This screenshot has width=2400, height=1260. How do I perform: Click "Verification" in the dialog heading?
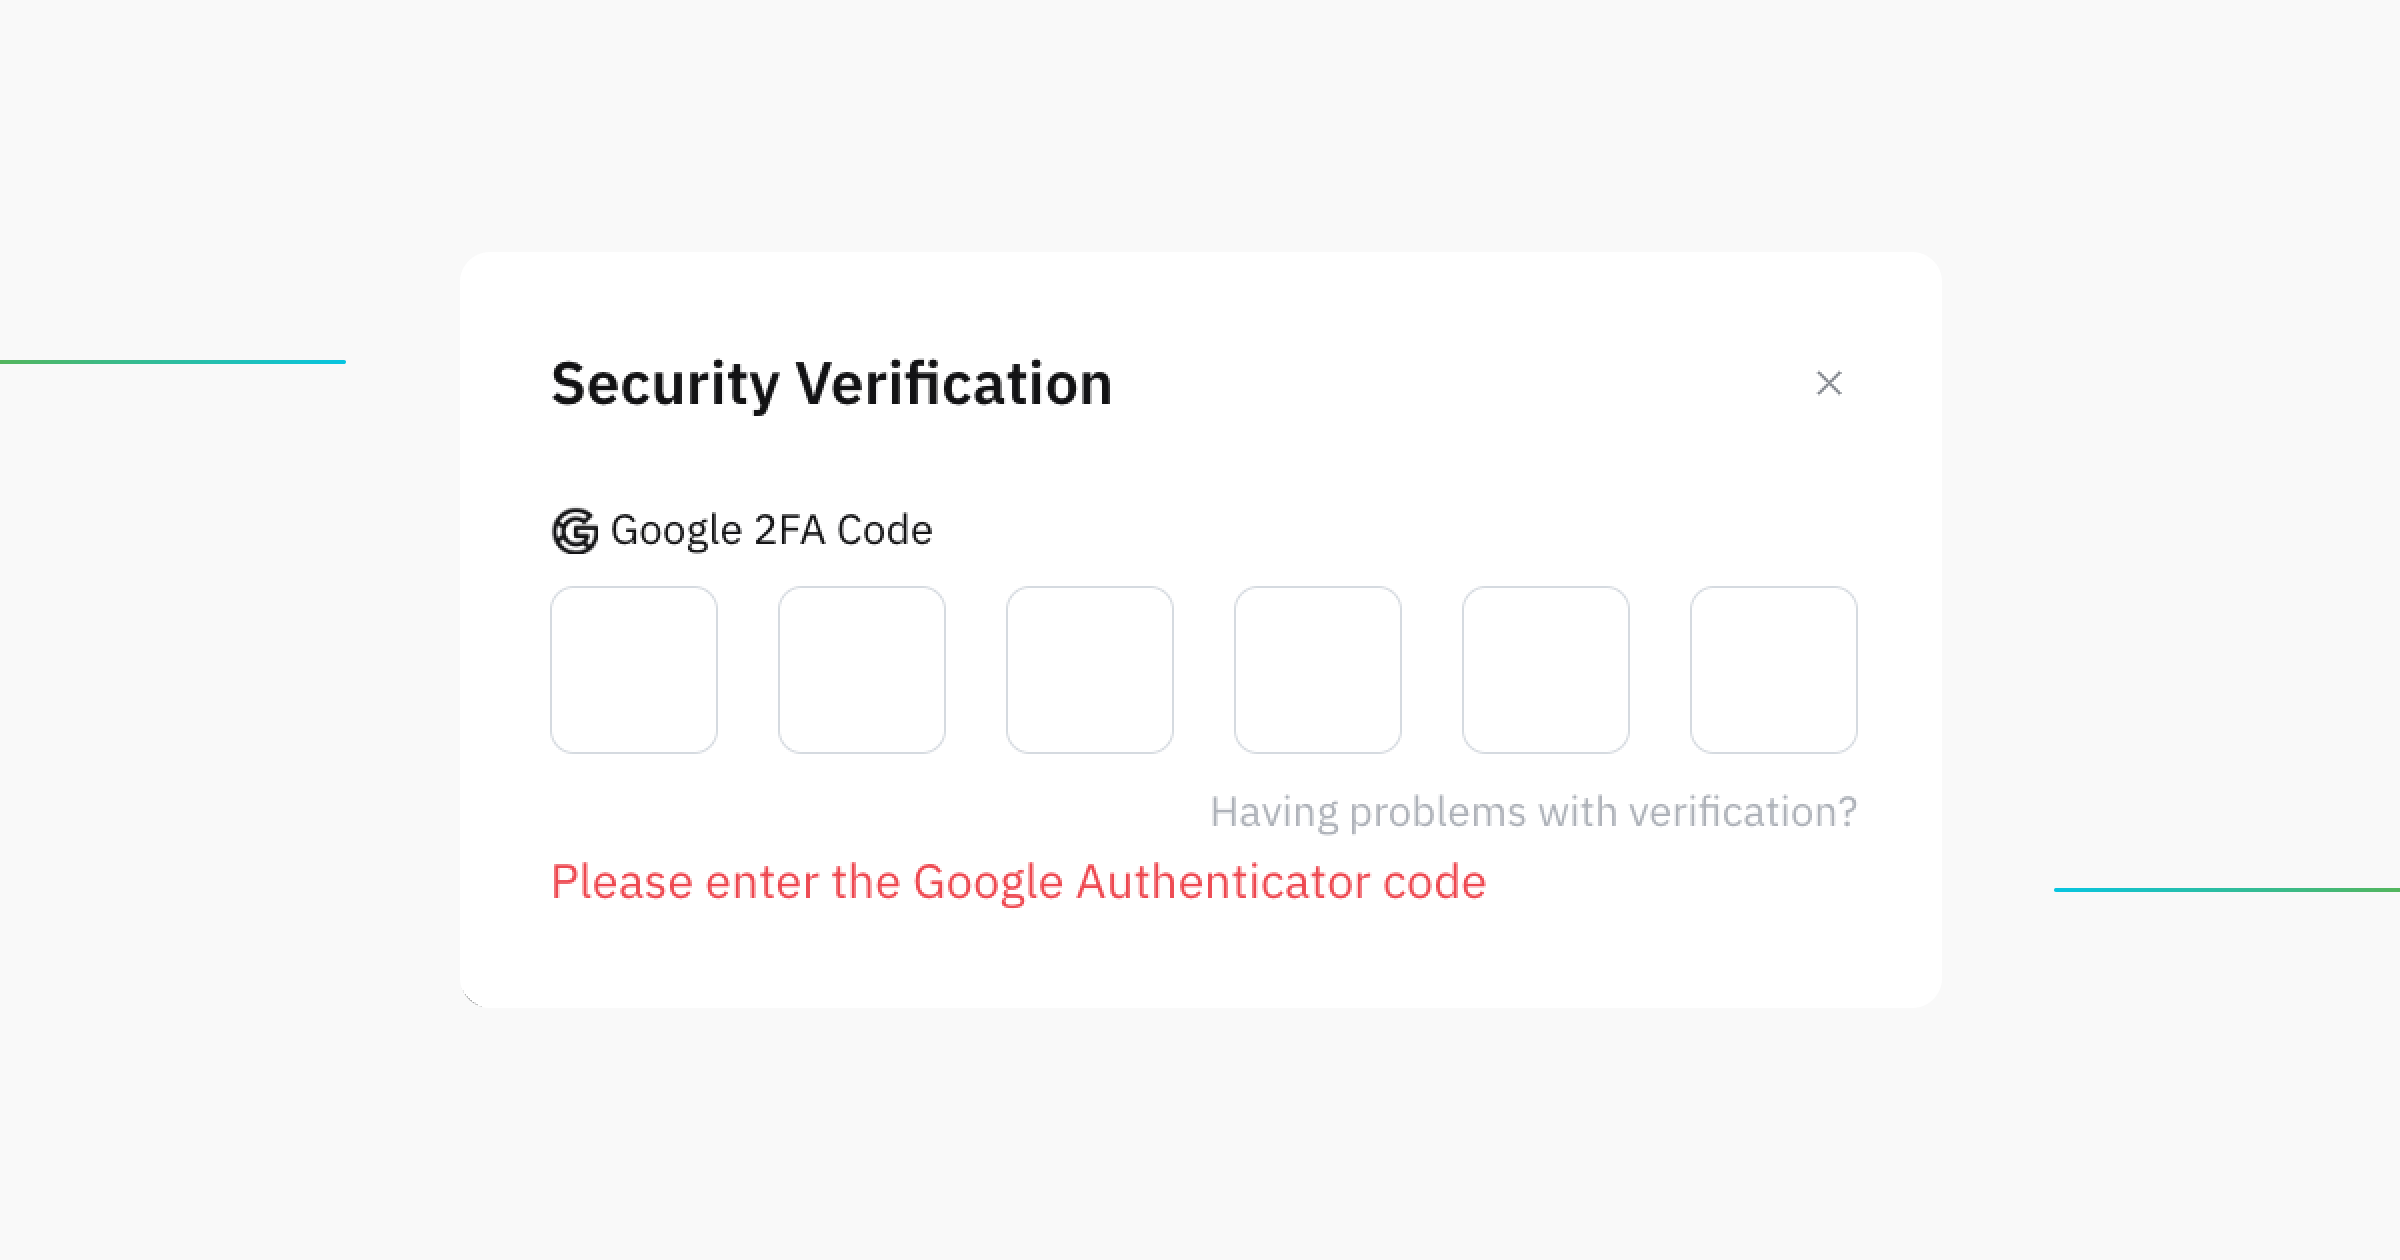(x=953, y=384)
